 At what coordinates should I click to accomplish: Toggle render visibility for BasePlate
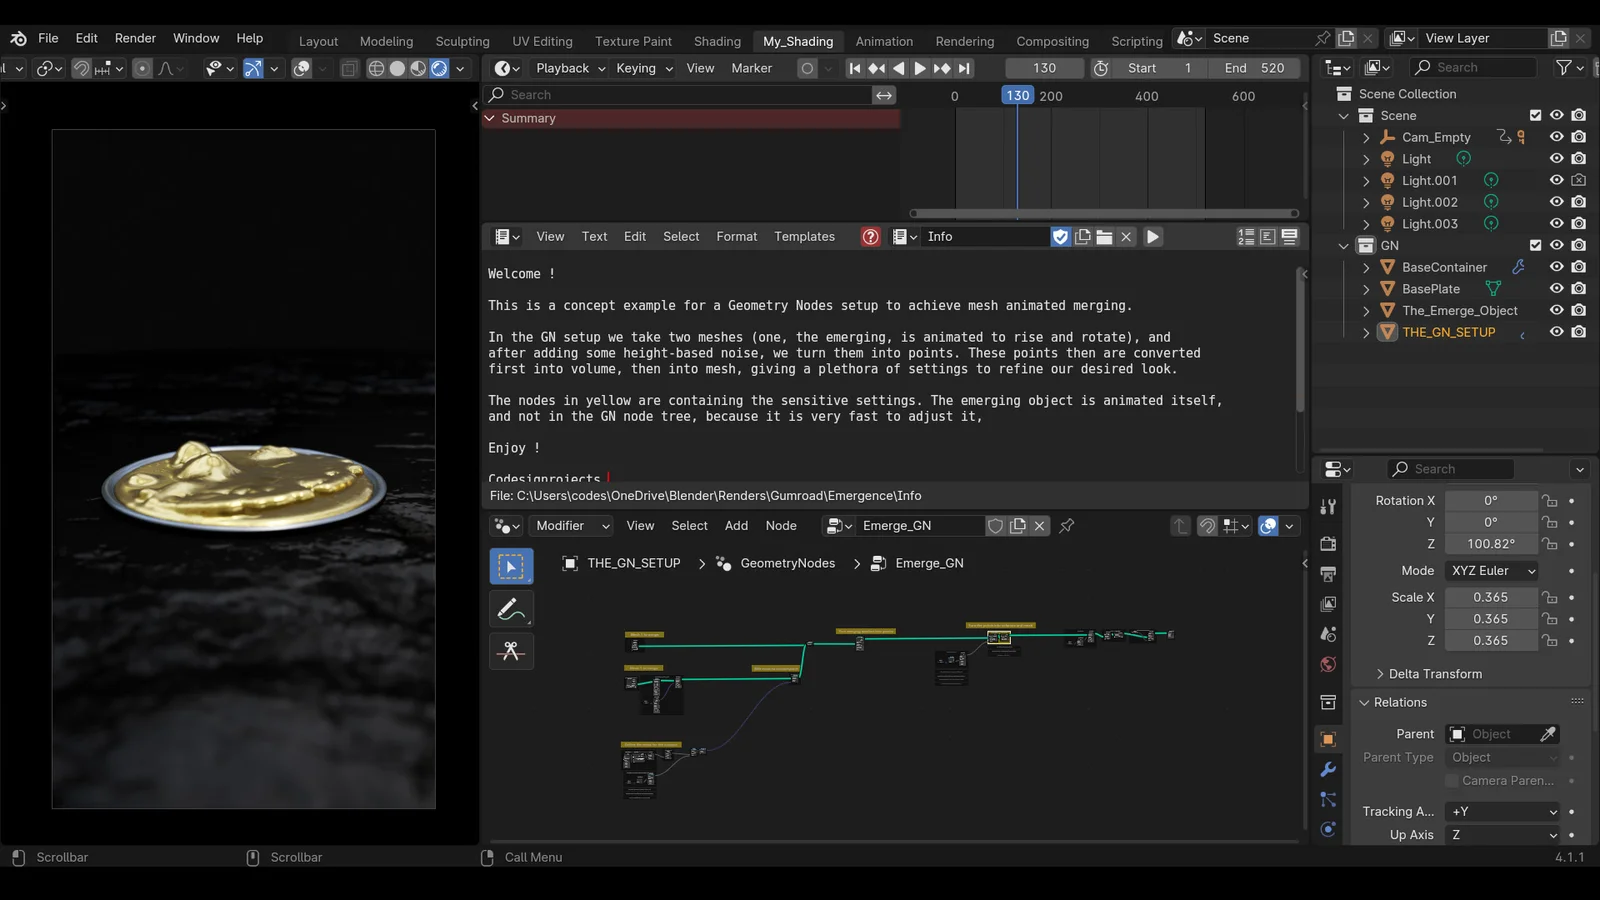tap(1580, 288)
